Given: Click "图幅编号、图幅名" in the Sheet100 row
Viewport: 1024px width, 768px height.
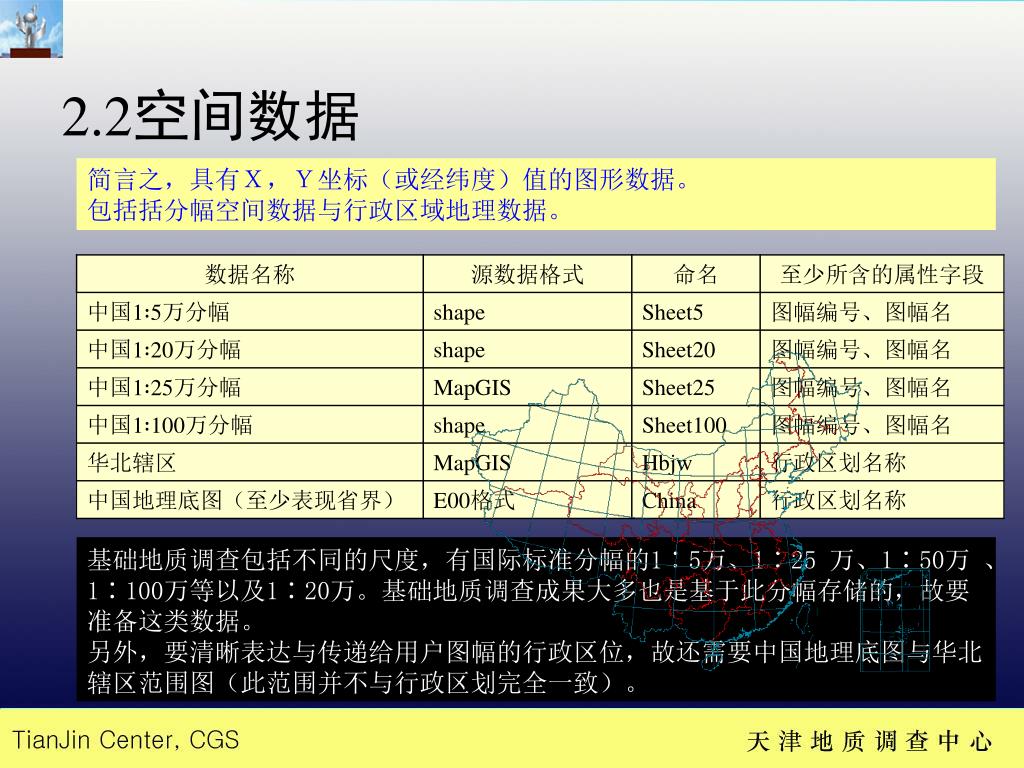Looking at the screenshot, I should click(x=882, y=425).
